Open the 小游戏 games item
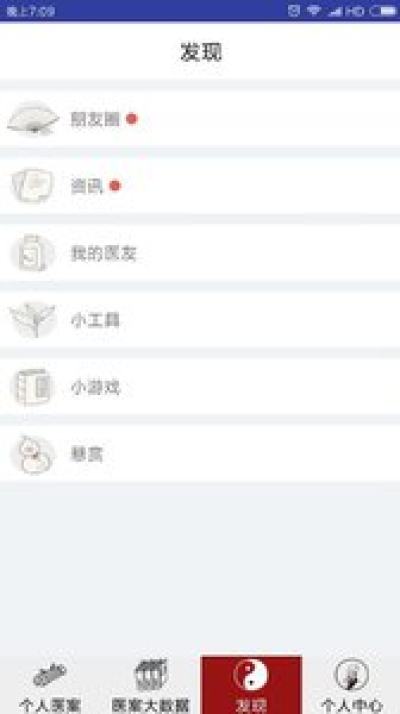400x714 pixels. (x=200, y=388)
